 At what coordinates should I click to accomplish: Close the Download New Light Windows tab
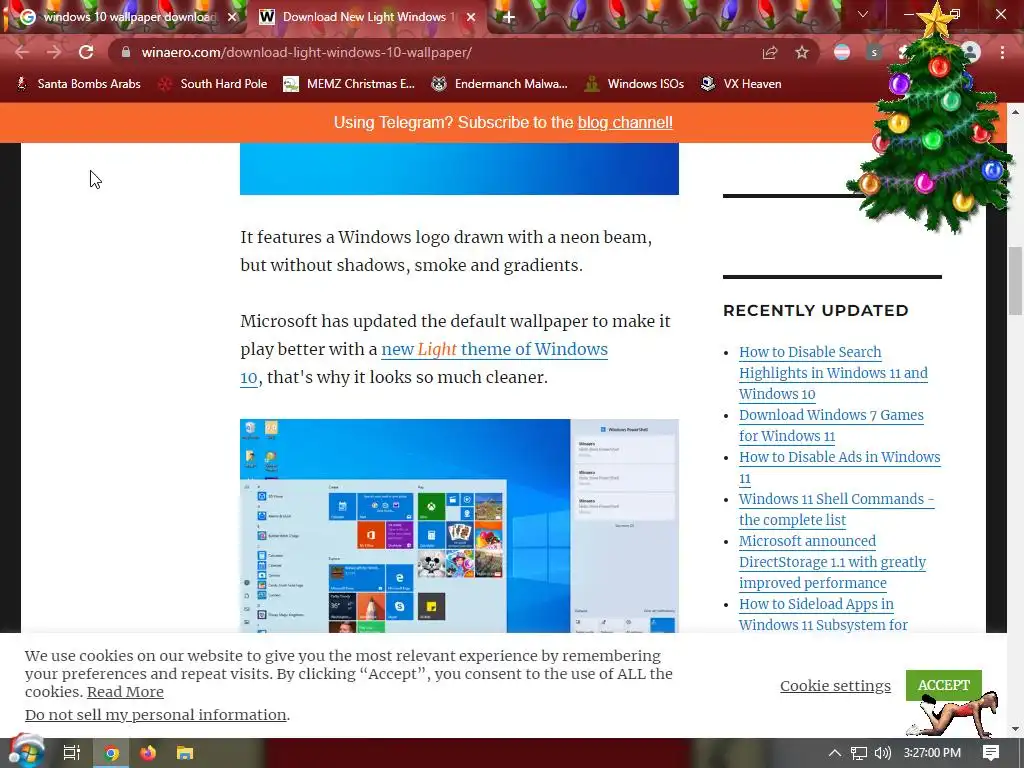pyautogui.click(x=471, y=17)
